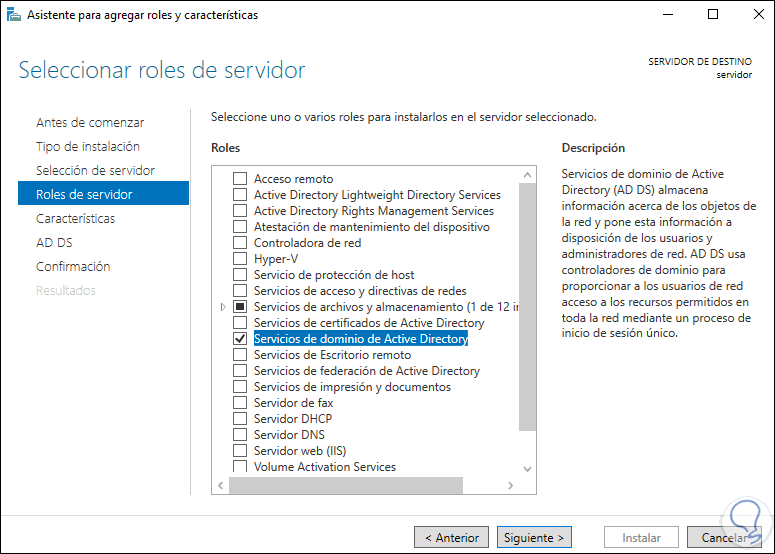The height and width of the screenshot is (554, 775).
Task: Click the horizontal scroll left arrow
Action: [220, 485]
